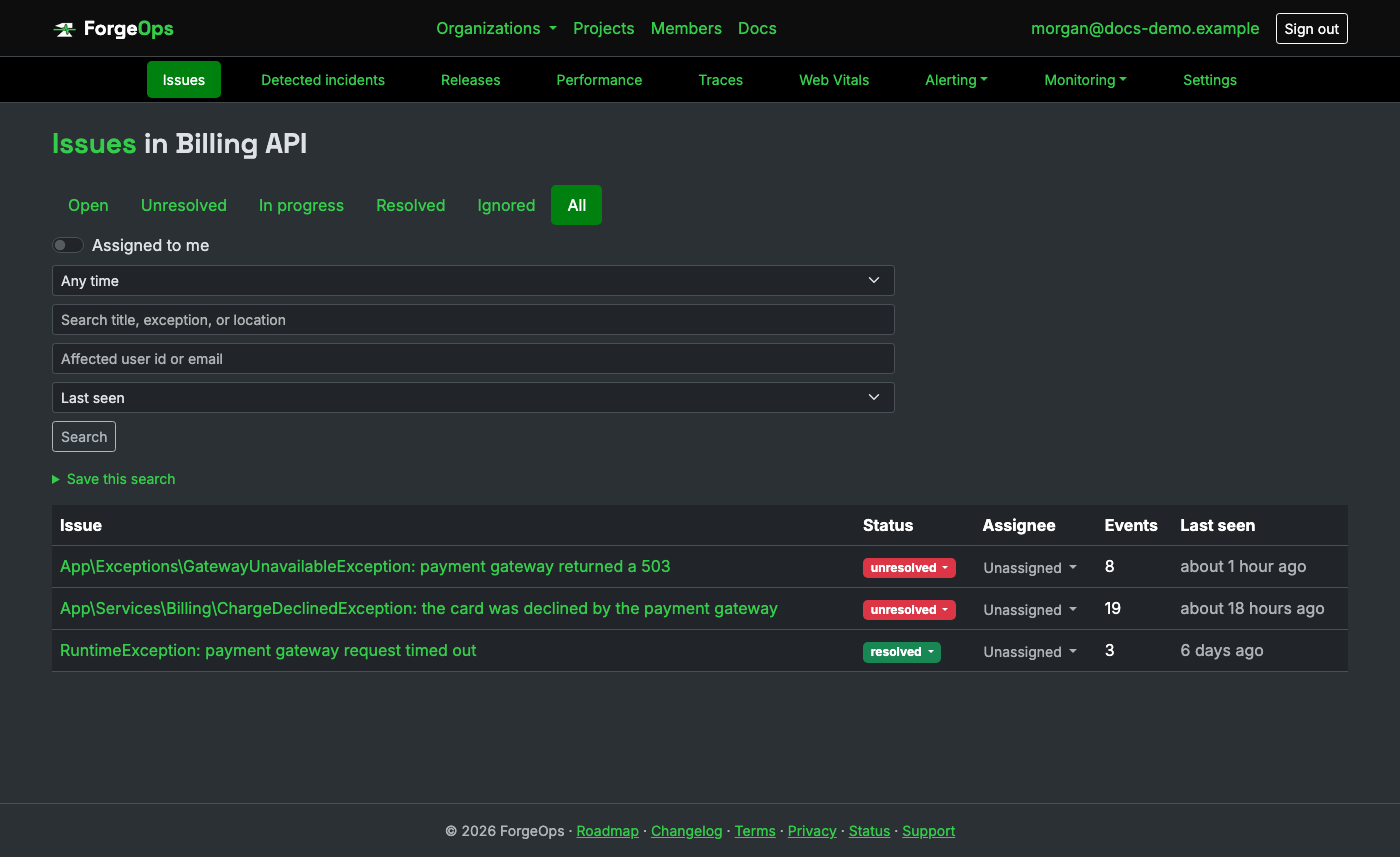Focus the search title, exception, or location field

click(x=473, y=320)
